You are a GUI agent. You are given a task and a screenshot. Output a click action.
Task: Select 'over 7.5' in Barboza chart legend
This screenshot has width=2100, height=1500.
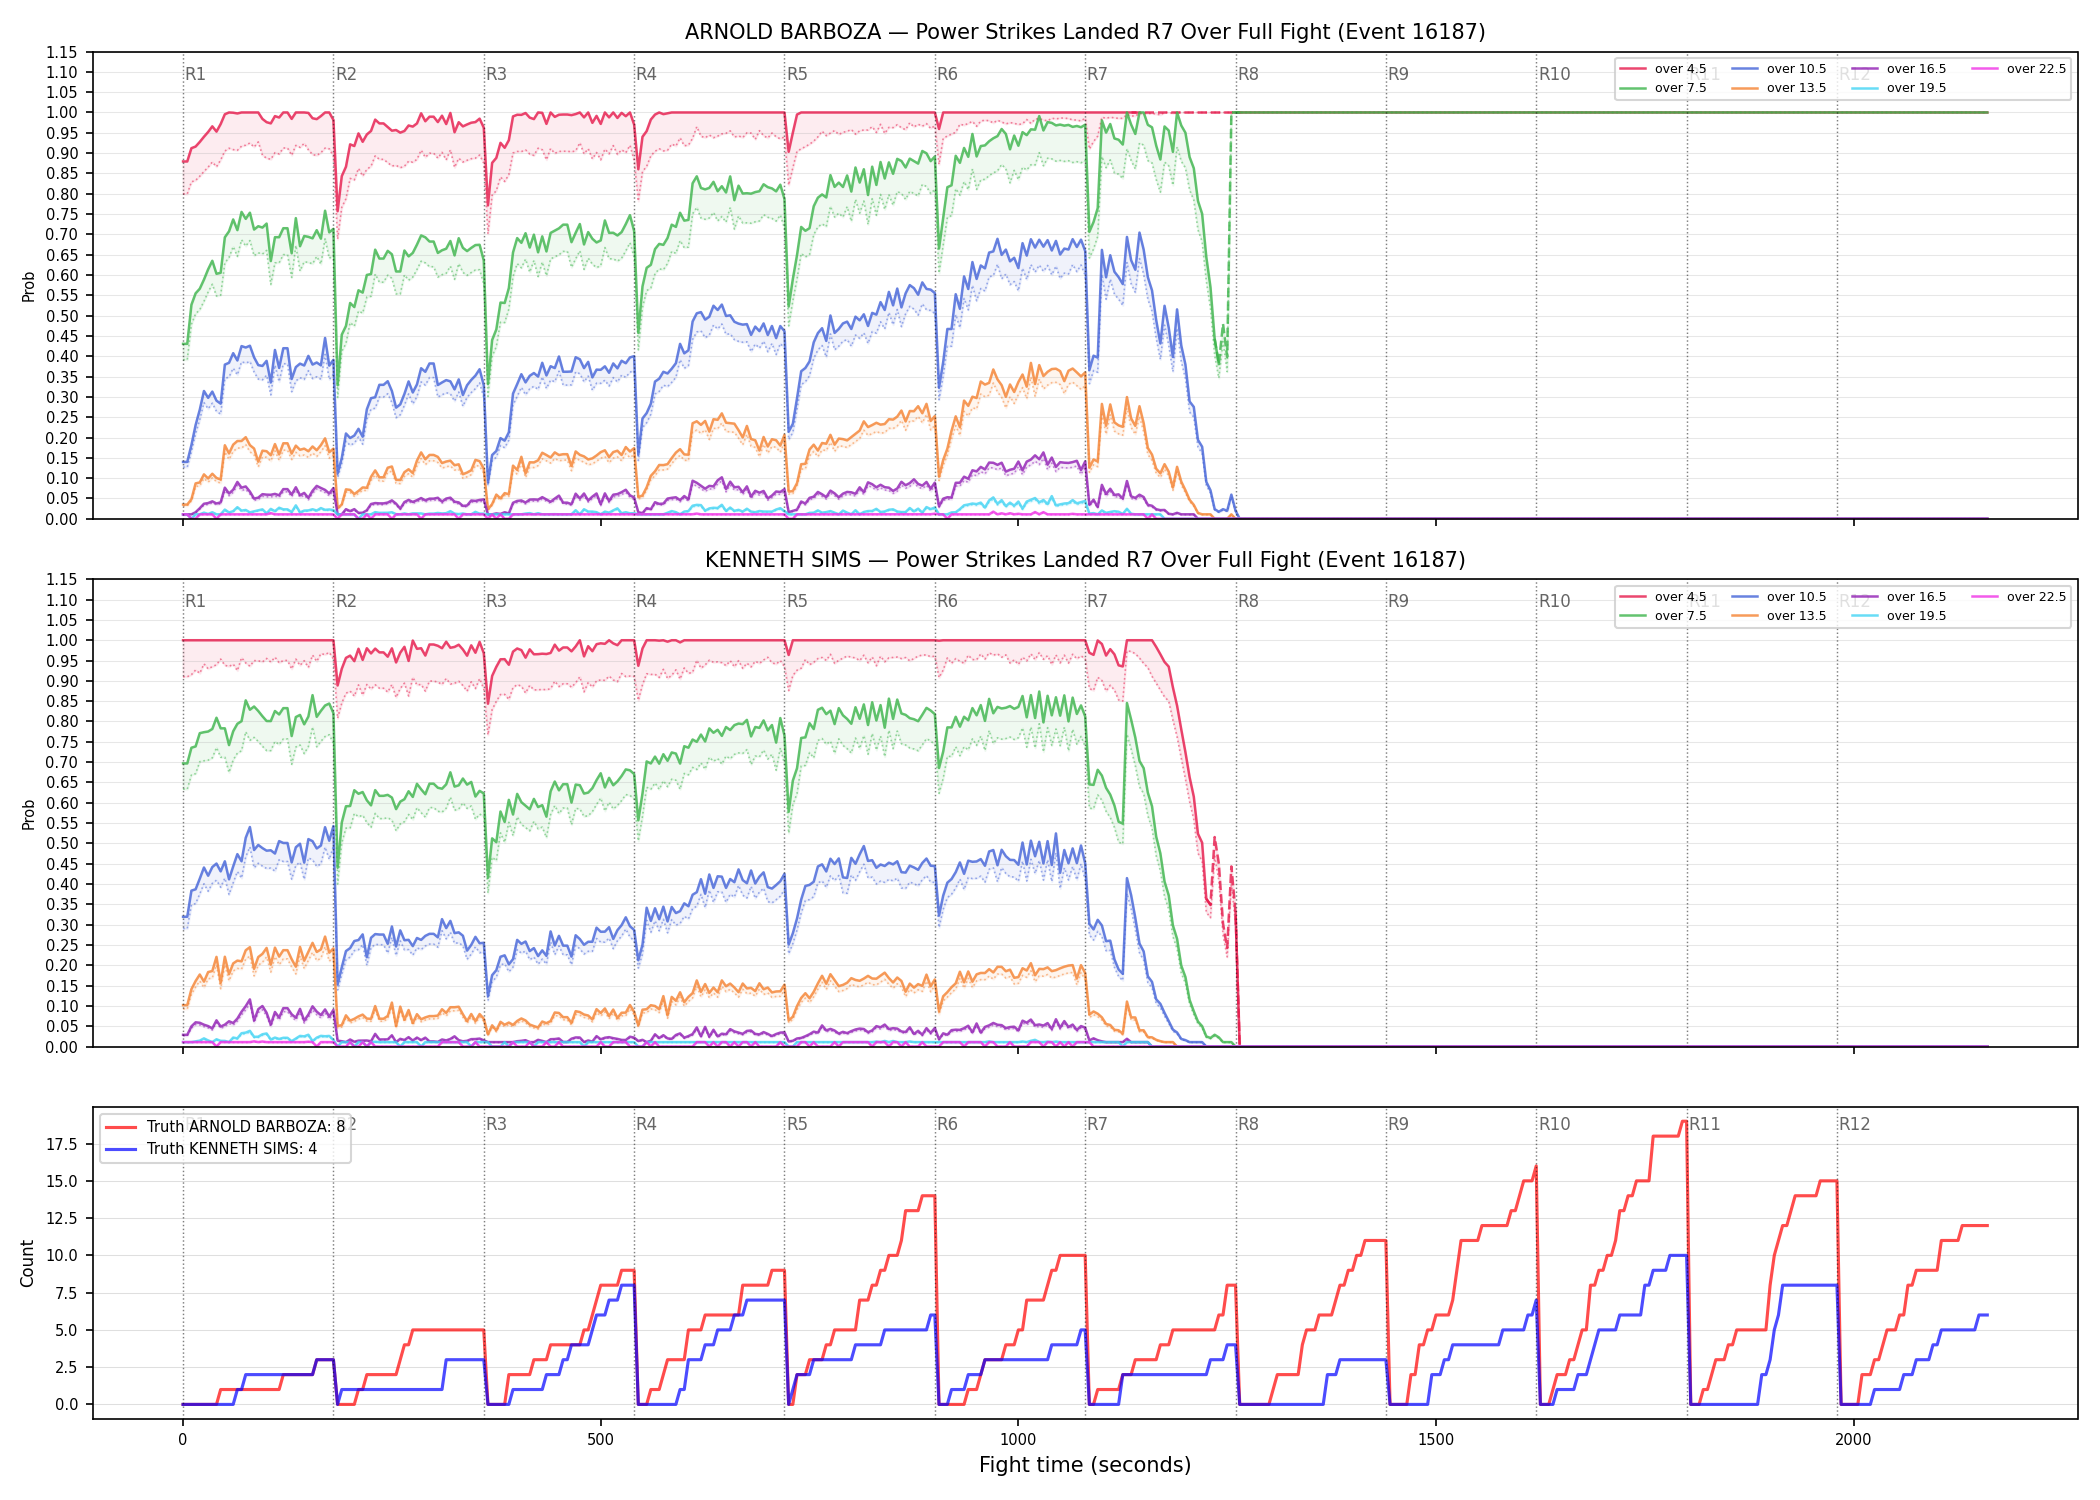(1663, 88)
